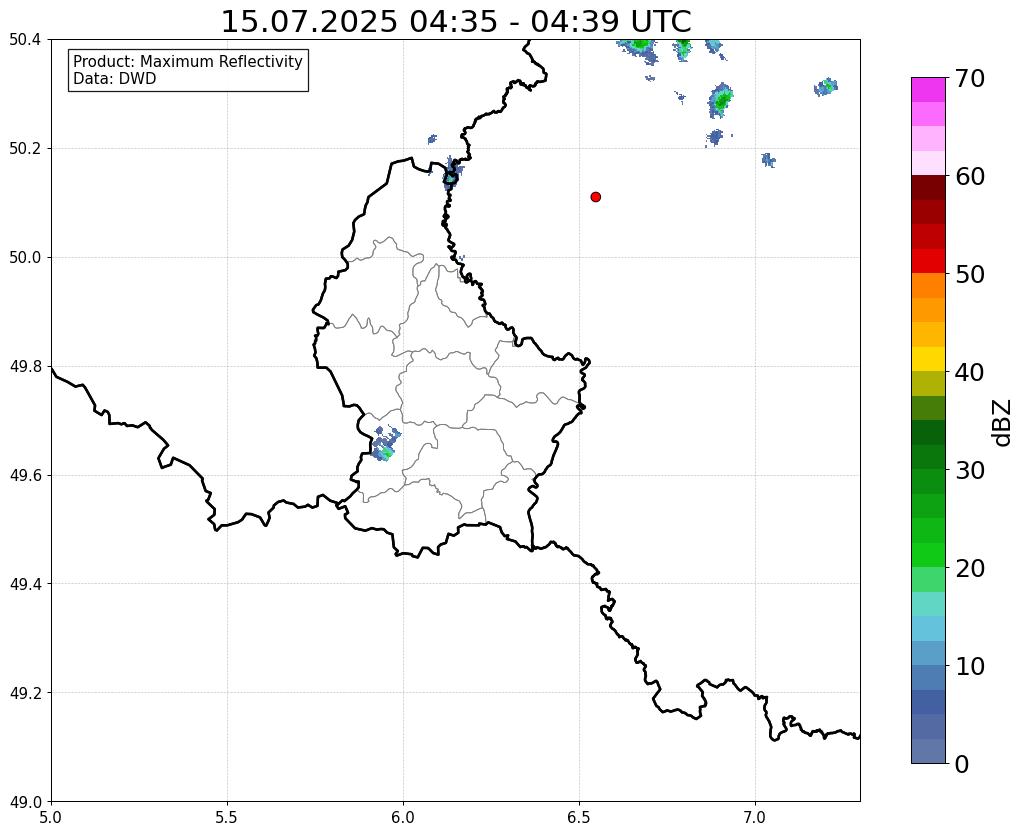Click latitude axis label 49.2

point(25,693)
